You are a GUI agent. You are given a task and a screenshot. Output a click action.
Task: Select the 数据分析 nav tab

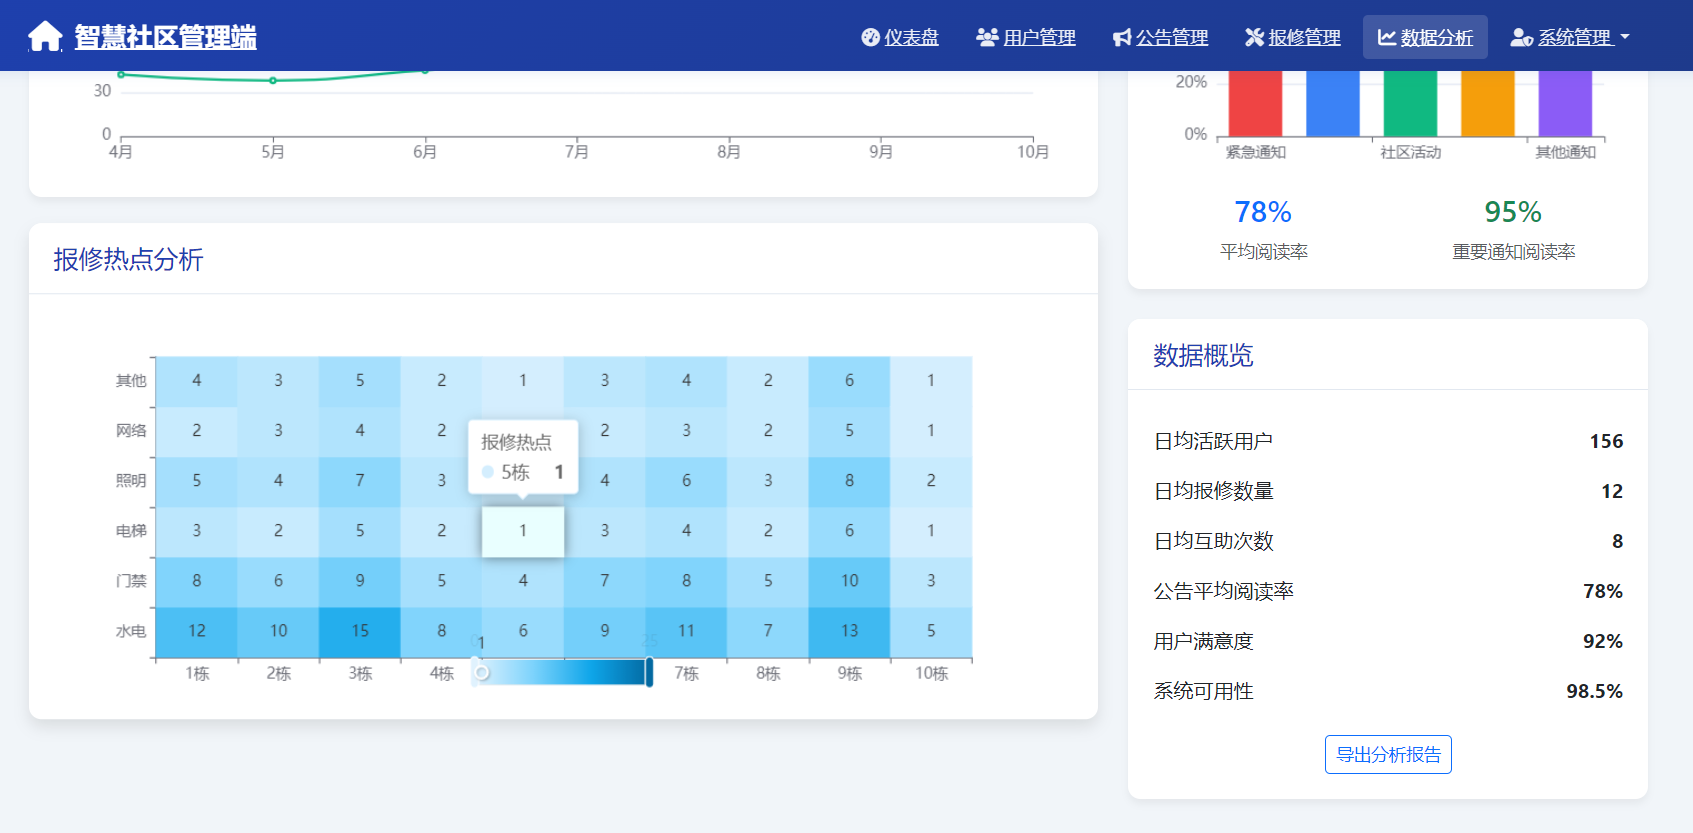pos(1425,37)
